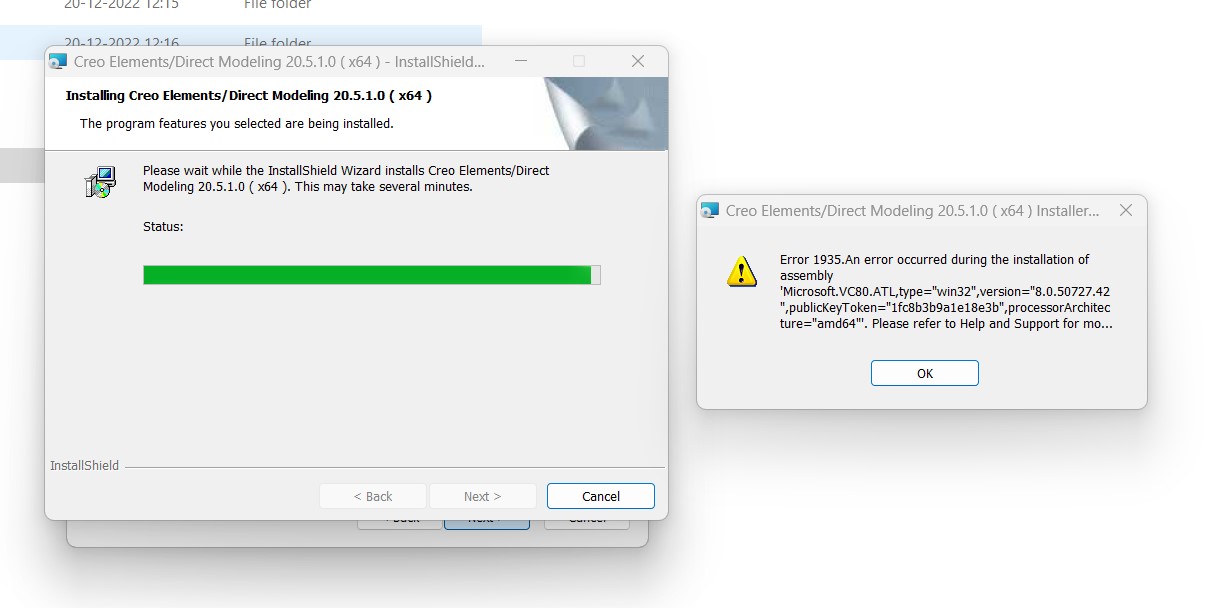
Task: Cancel the Creo Elements installation
Action: [x=601, y=496]
